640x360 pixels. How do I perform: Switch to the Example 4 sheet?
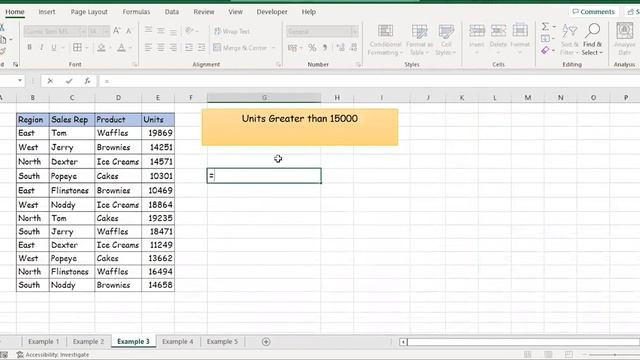click(178, 341)
